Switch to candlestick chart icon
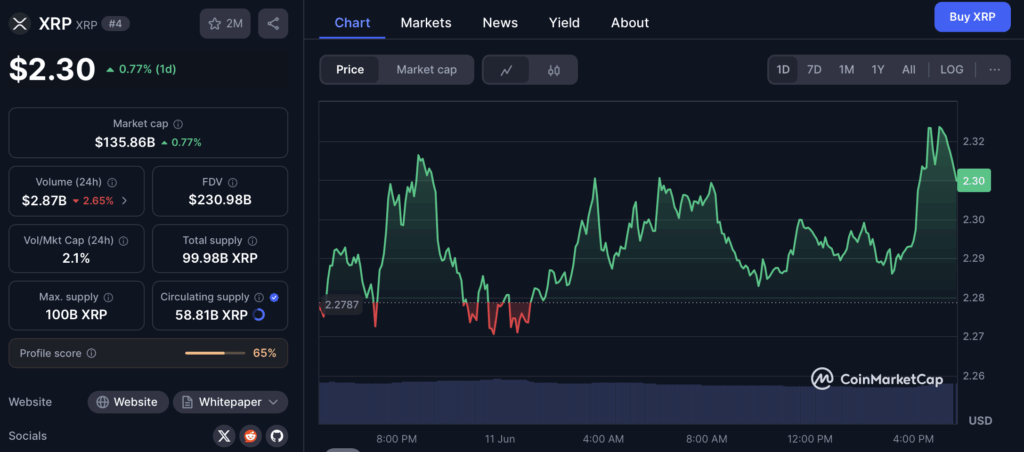 [554, 70]
